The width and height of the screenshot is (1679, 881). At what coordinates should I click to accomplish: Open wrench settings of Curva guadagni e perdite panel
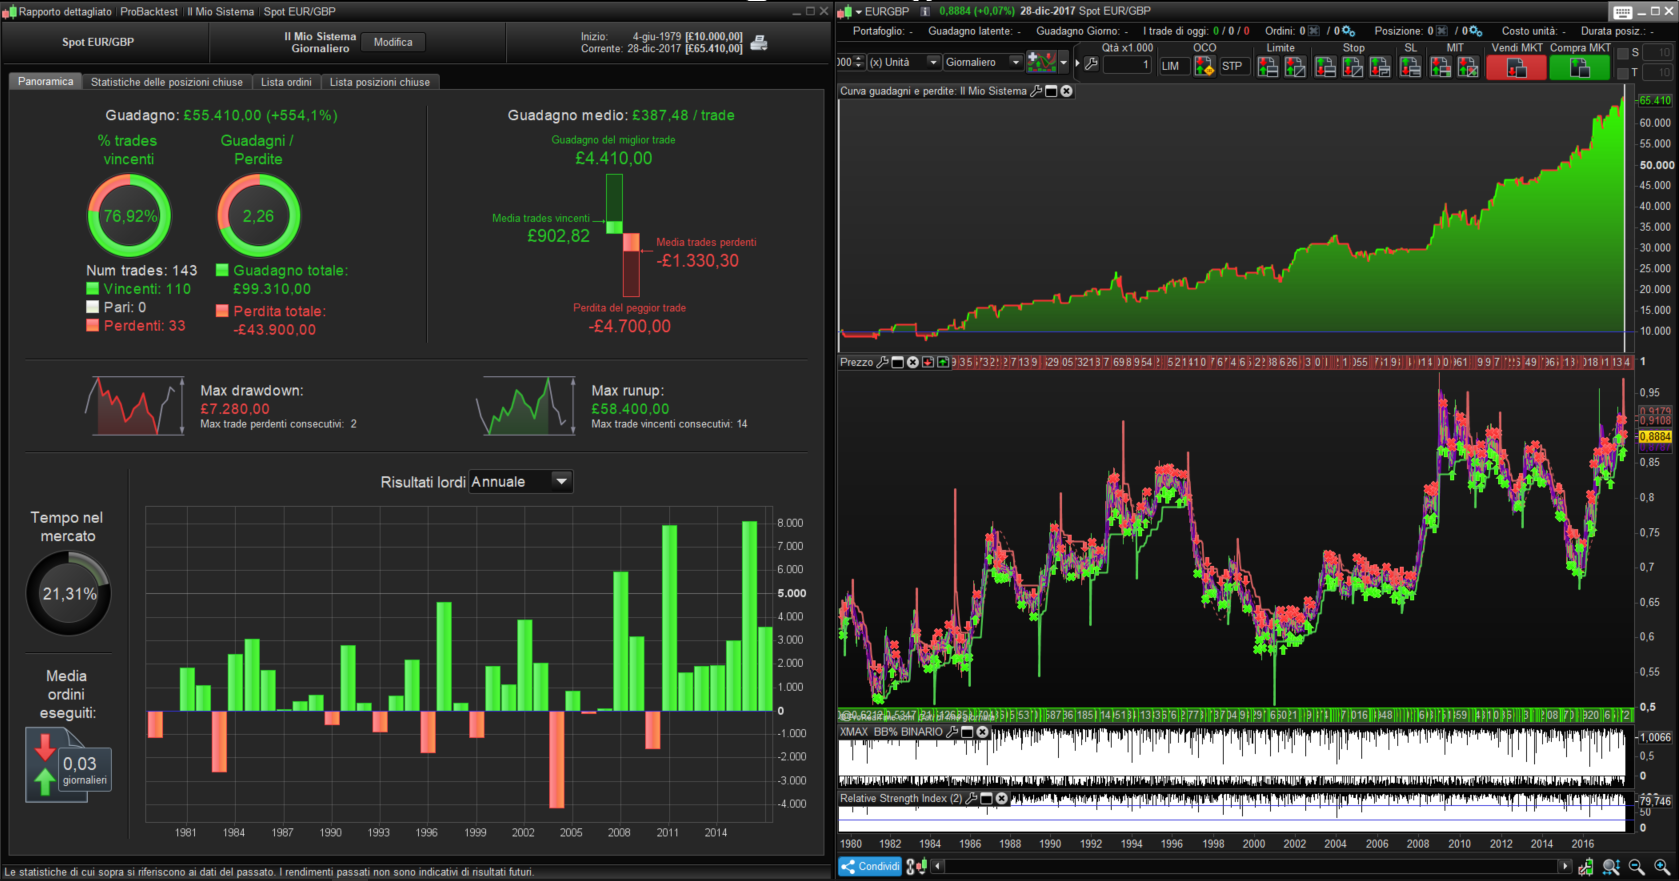1036,91
